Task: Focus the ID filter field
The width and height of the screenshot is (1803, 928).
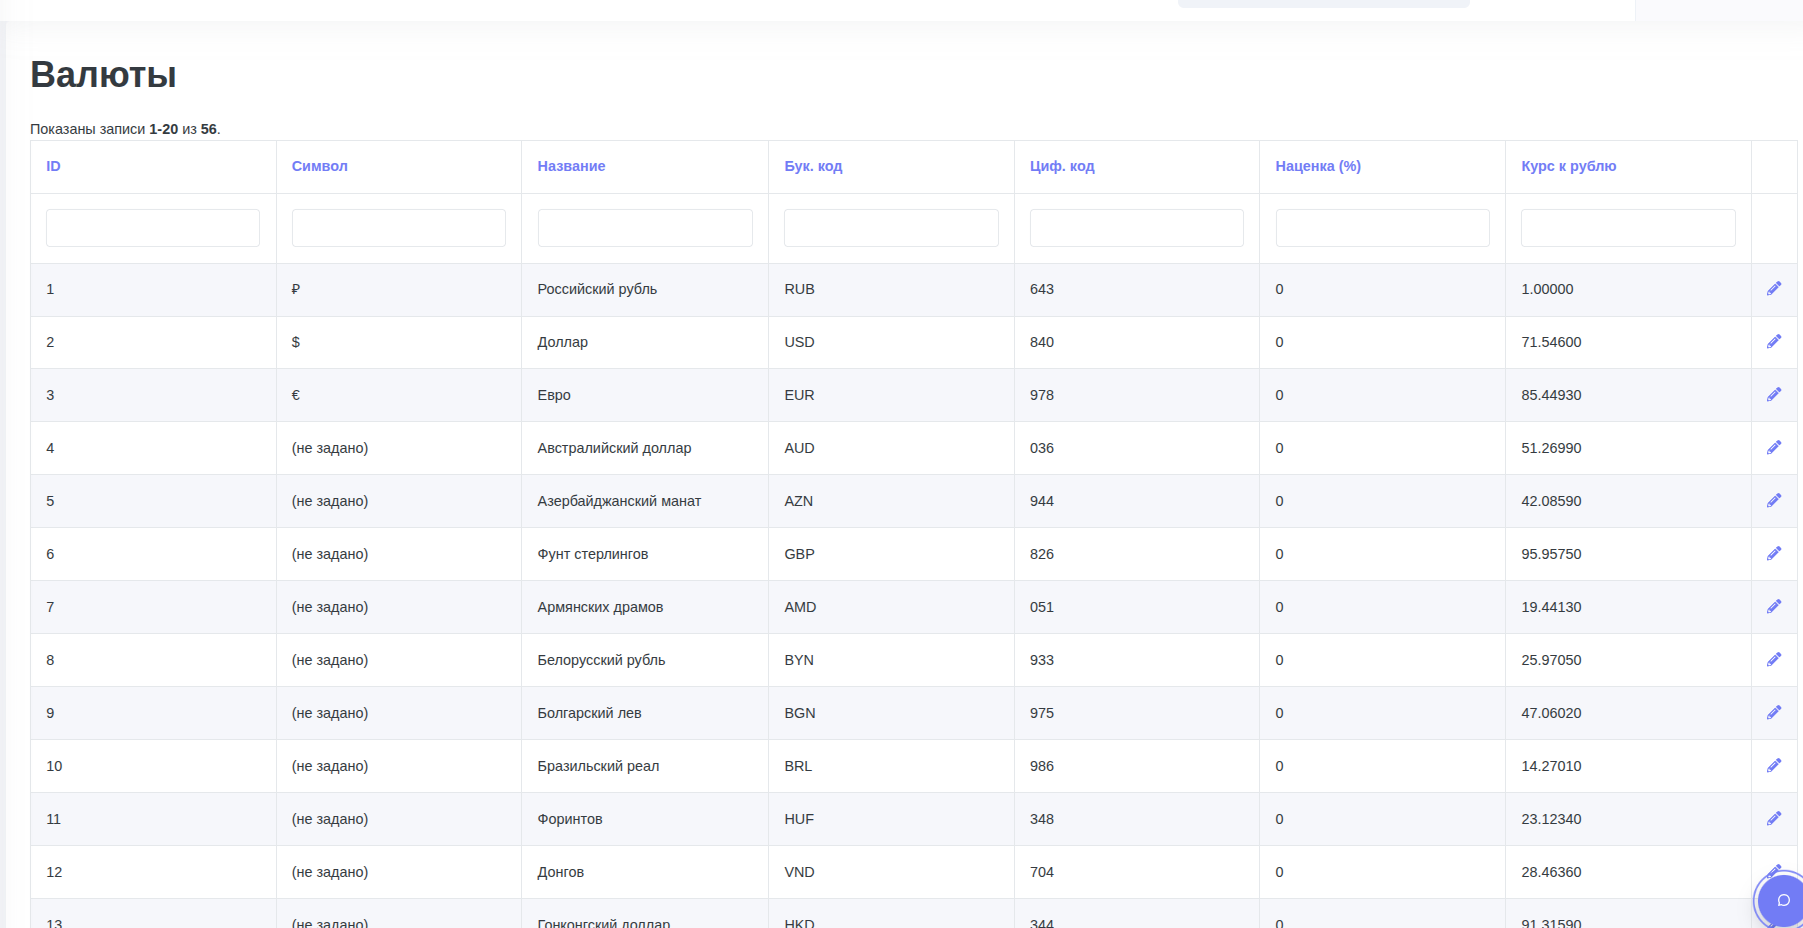Action: coord(153,228)
